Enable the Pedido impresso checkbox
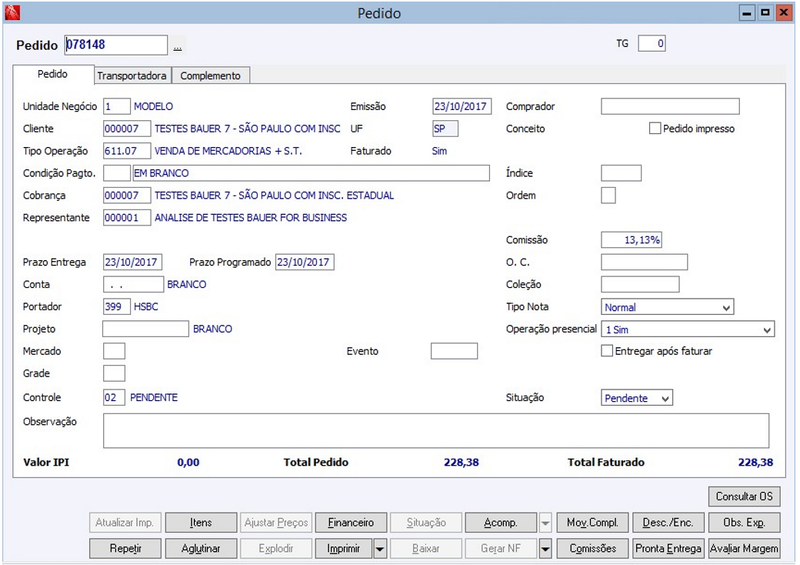Image resolution: width=800 pixels, height=565 pixels. tap(655, 128)
